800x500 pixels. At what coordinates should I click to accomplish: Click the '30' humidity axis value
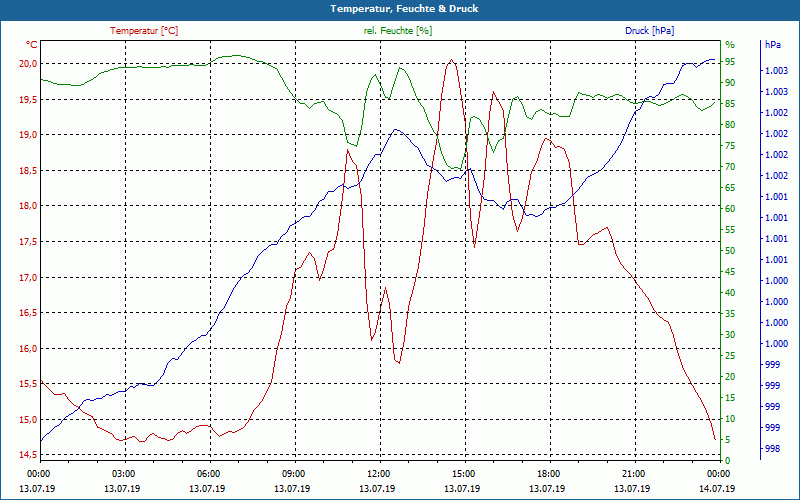tap(730, 335)
